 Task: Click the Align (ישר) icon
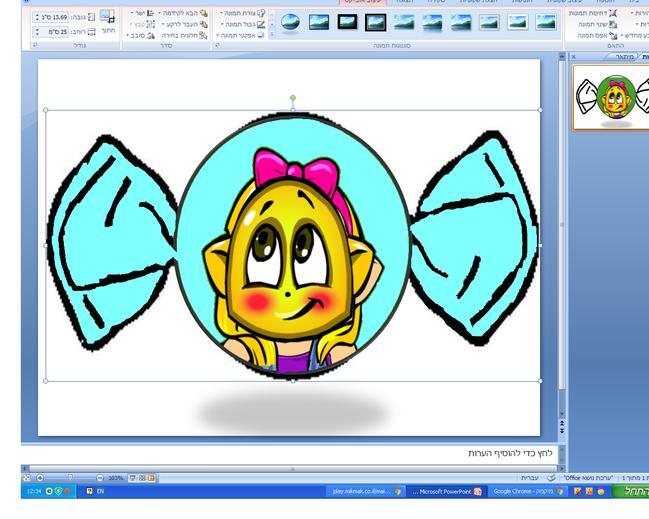click(150, 13)
